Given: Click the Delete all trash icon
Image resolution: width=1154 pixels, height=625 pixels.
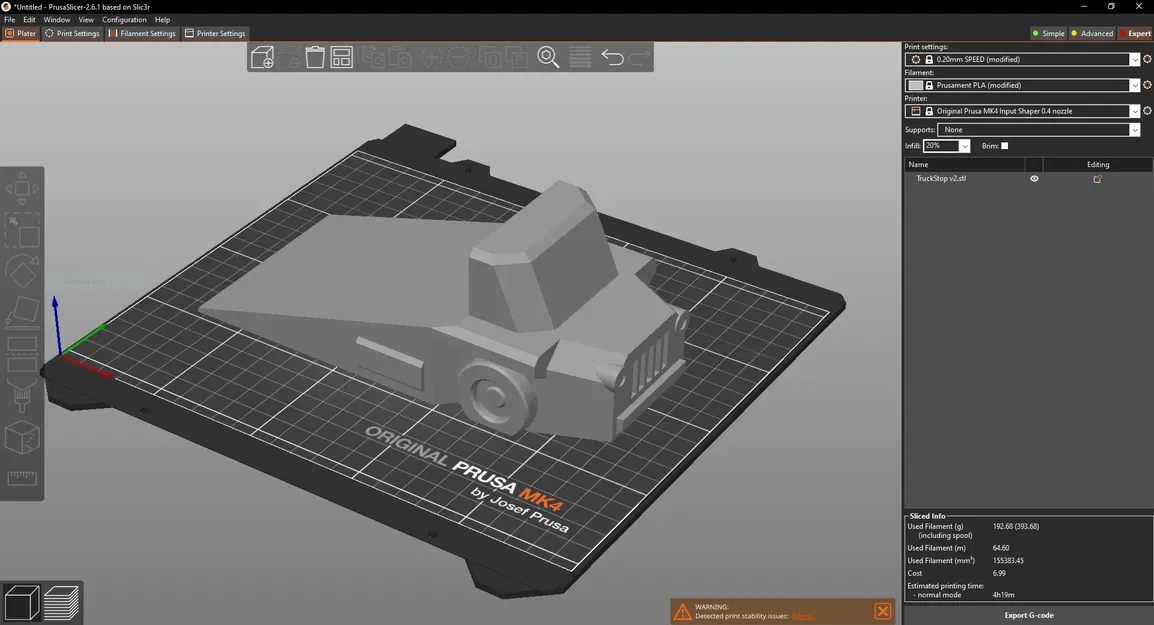Looking at the screenshot, I should pyautogui.click(x=315, y=57).
